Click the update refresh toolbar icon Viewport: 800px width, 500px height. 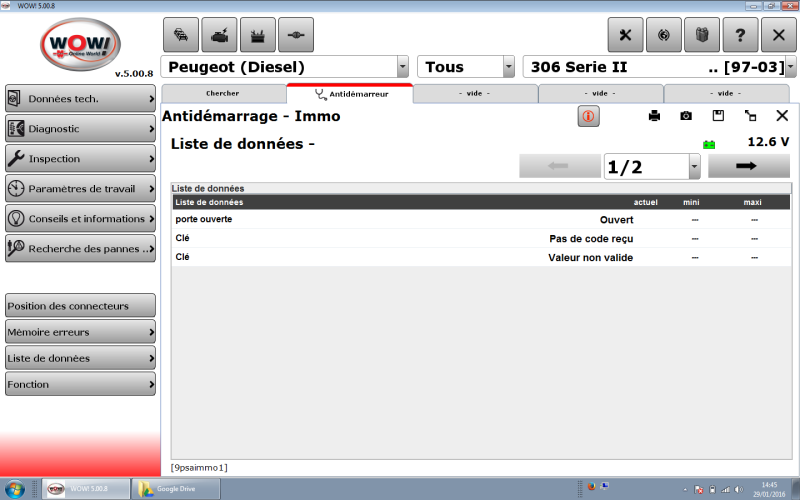pos(663,35)
